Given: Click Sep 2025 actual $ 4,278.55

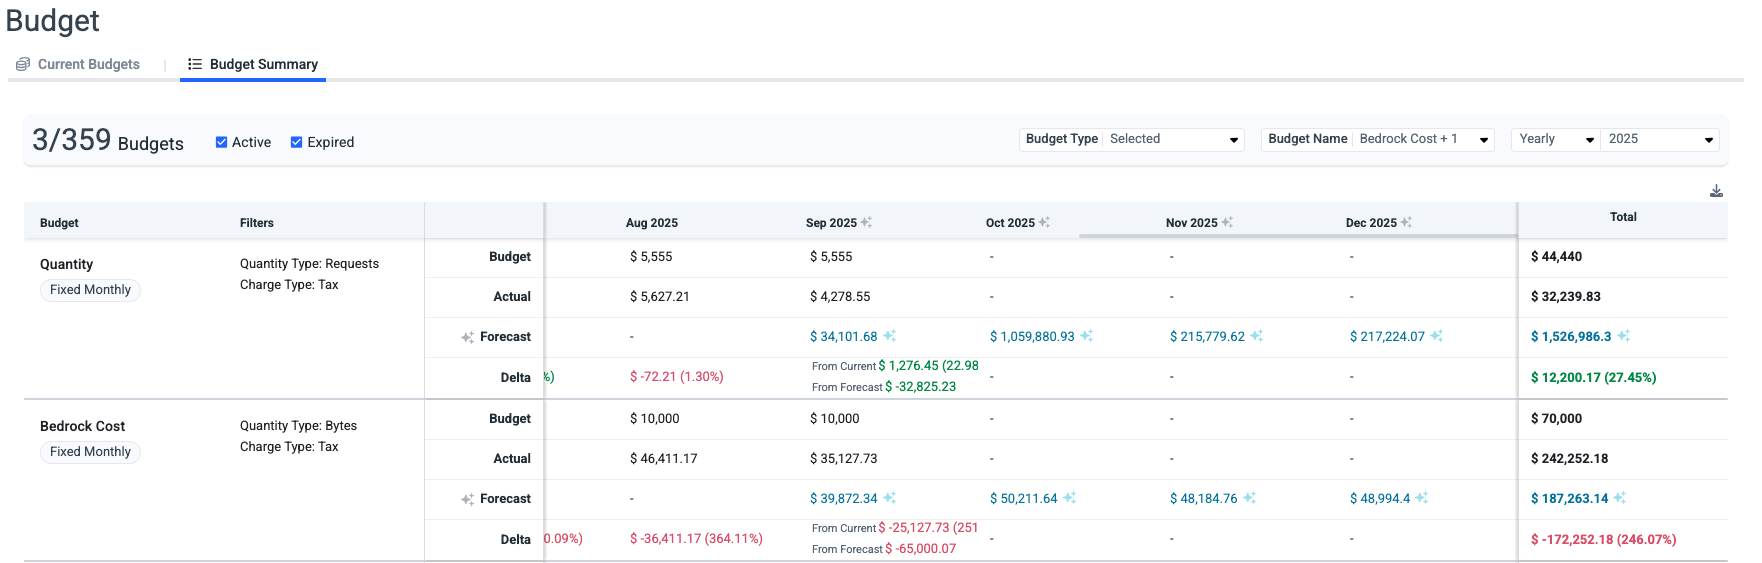Looking at the screenshot, I should pyautogui.click(x=840, y=297).
